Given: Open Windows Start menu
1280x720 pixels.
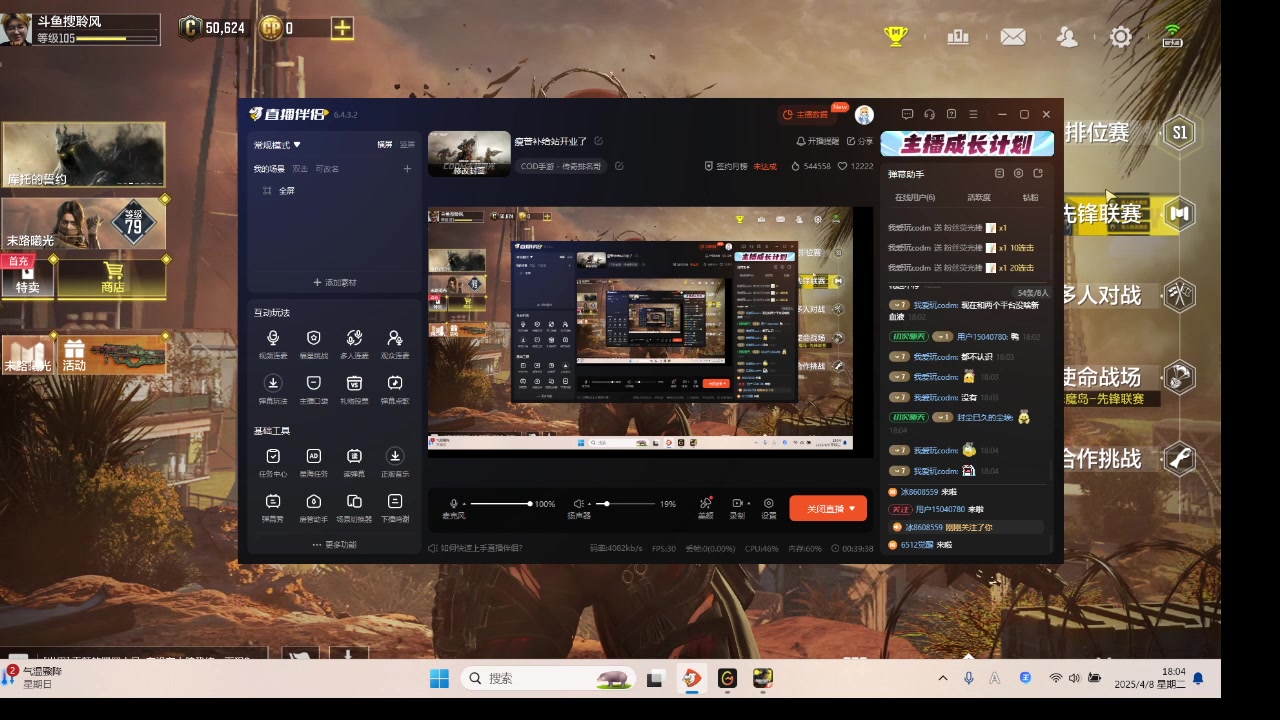Looking at the screenshot, I should pos(439,678).
